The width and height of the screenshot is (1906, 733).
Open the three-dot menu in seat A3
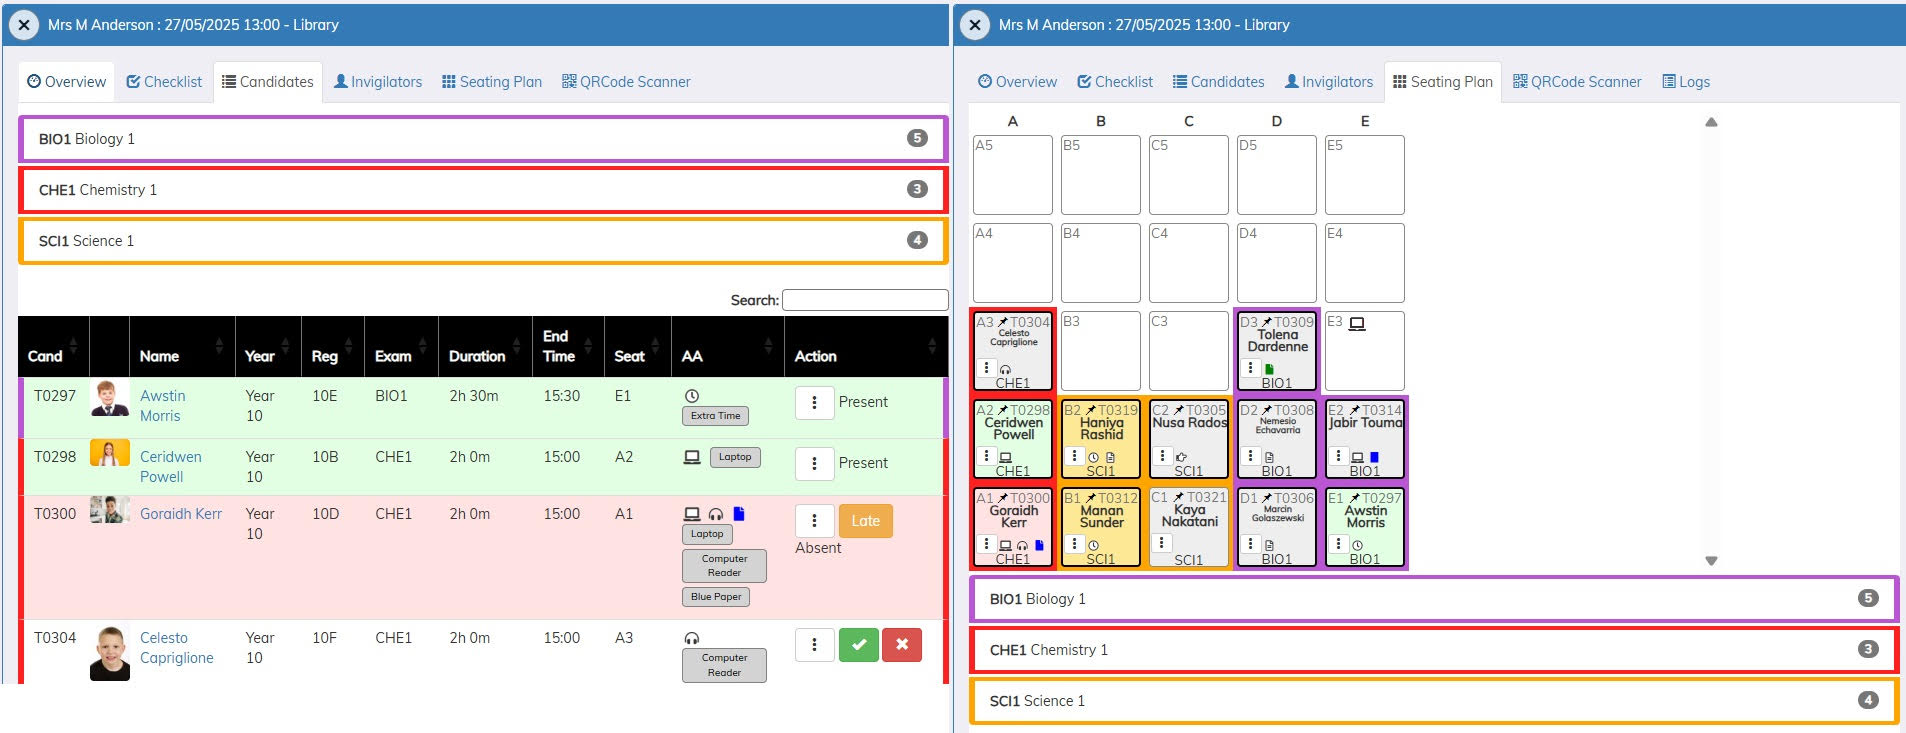coord(986,368)
